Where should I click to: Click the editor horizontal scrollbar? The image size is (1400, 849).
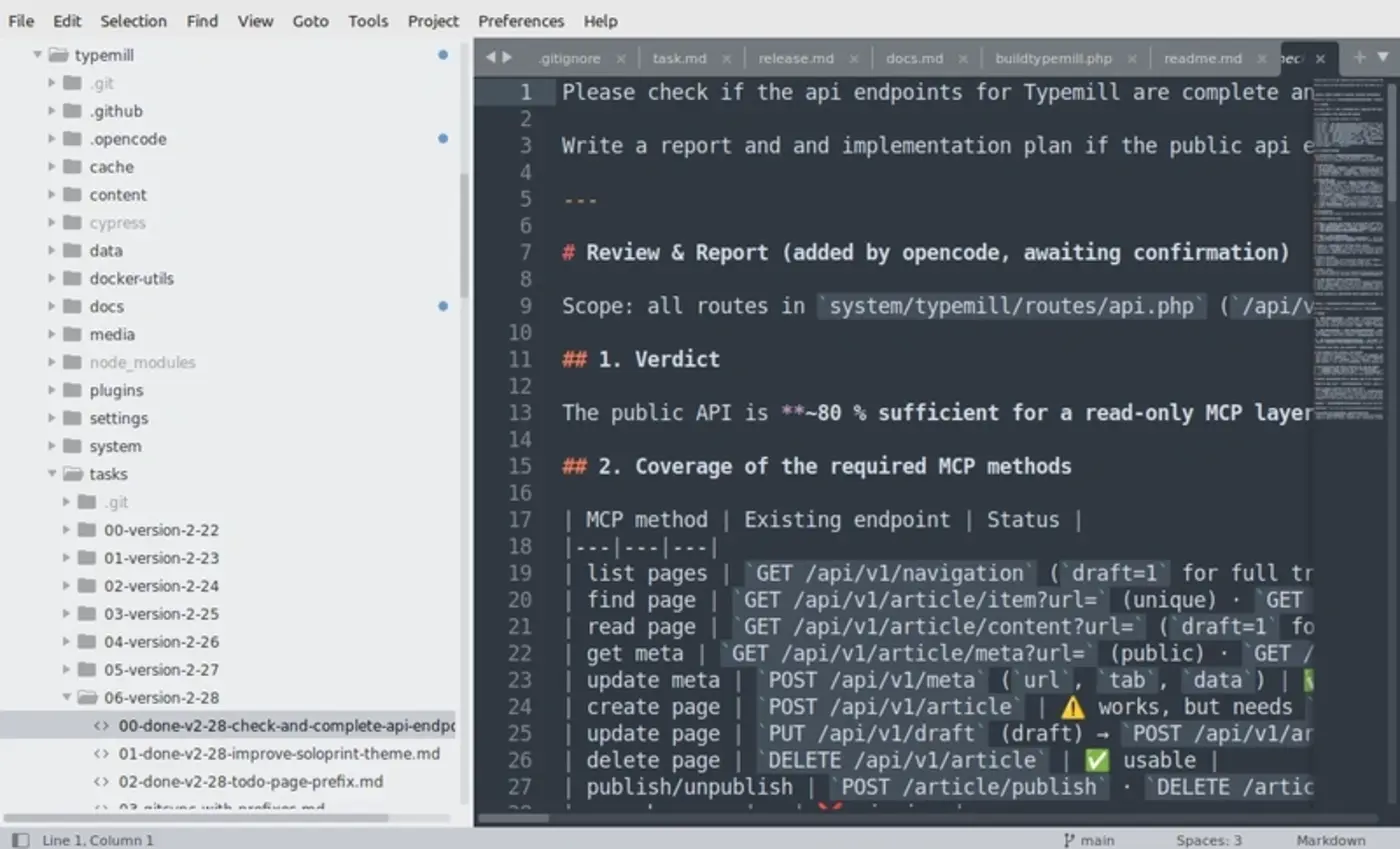(514, 818)
